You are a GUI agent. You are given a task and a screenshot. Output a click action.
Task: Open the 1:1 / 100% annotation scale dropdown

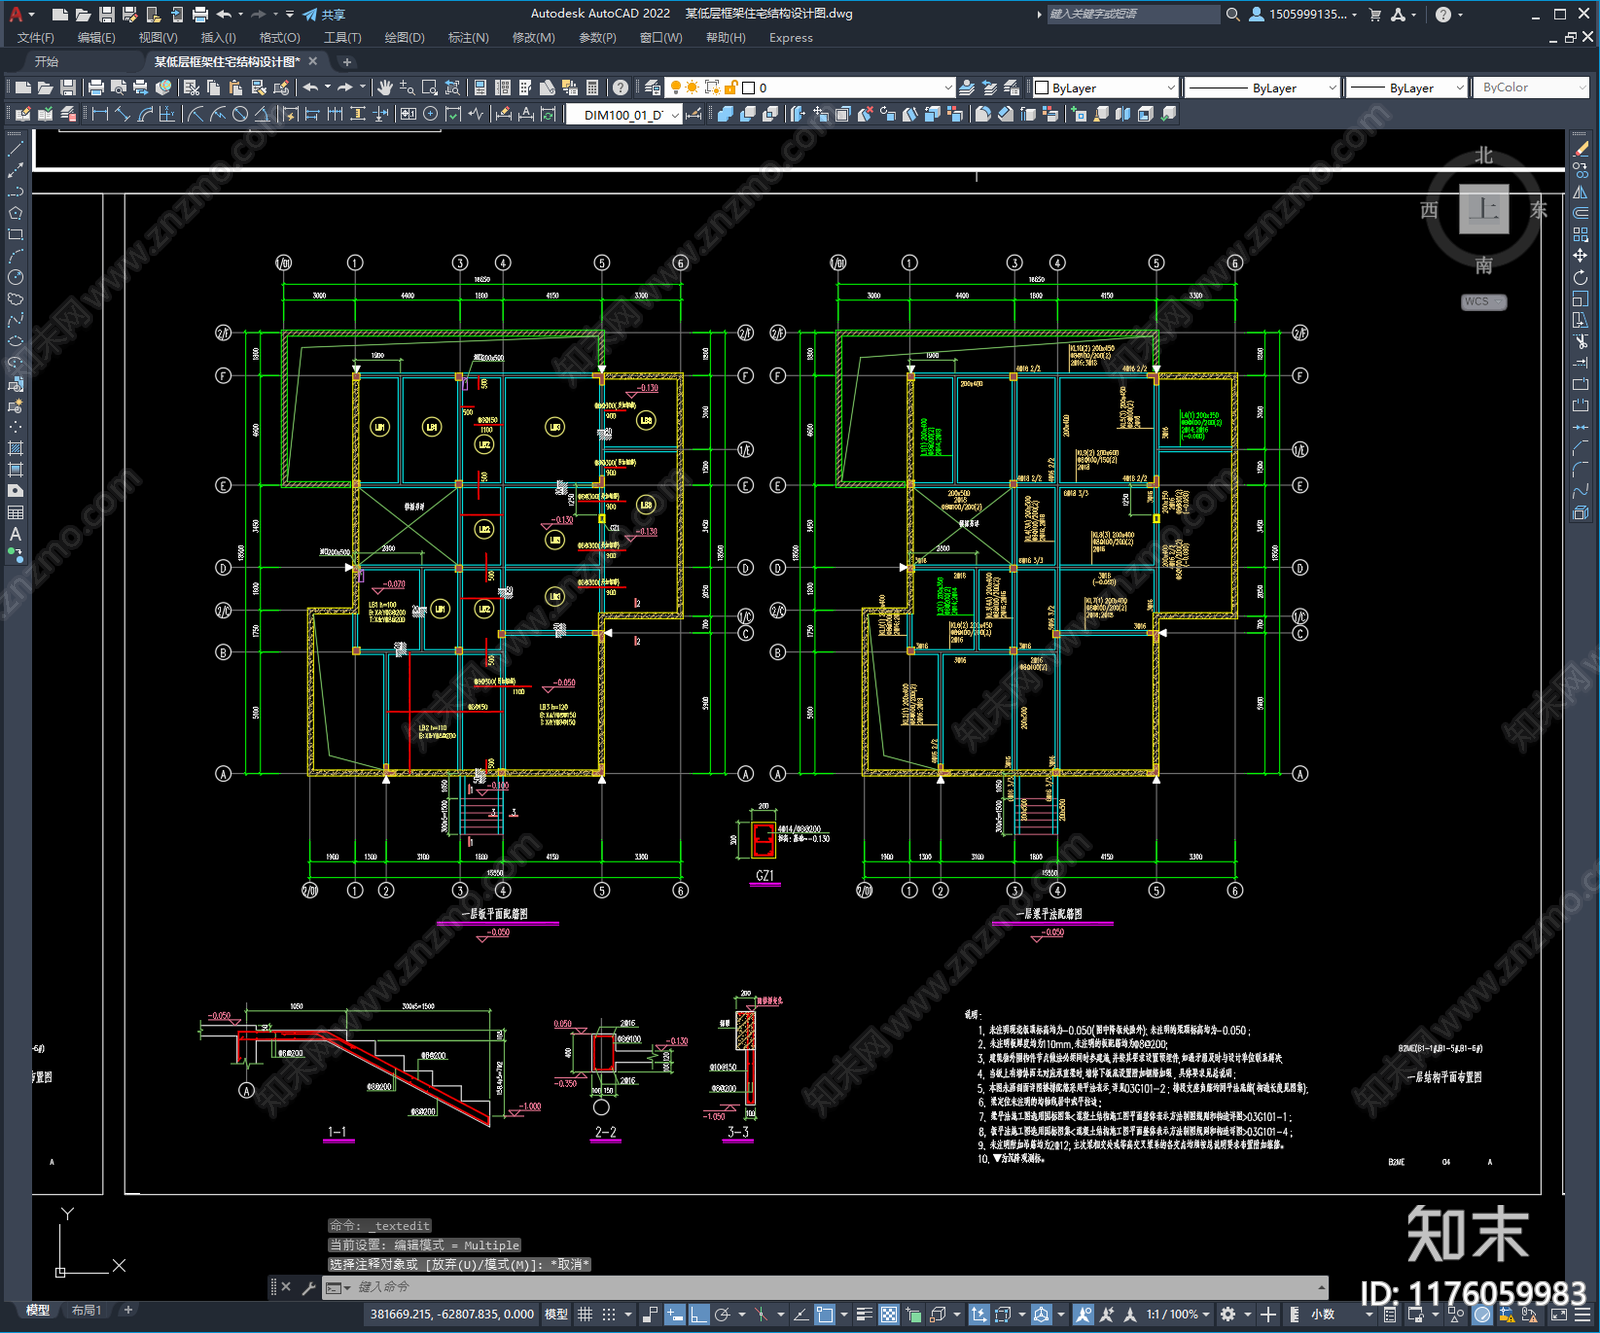pyautogui.click(x=1178, y=1314)
